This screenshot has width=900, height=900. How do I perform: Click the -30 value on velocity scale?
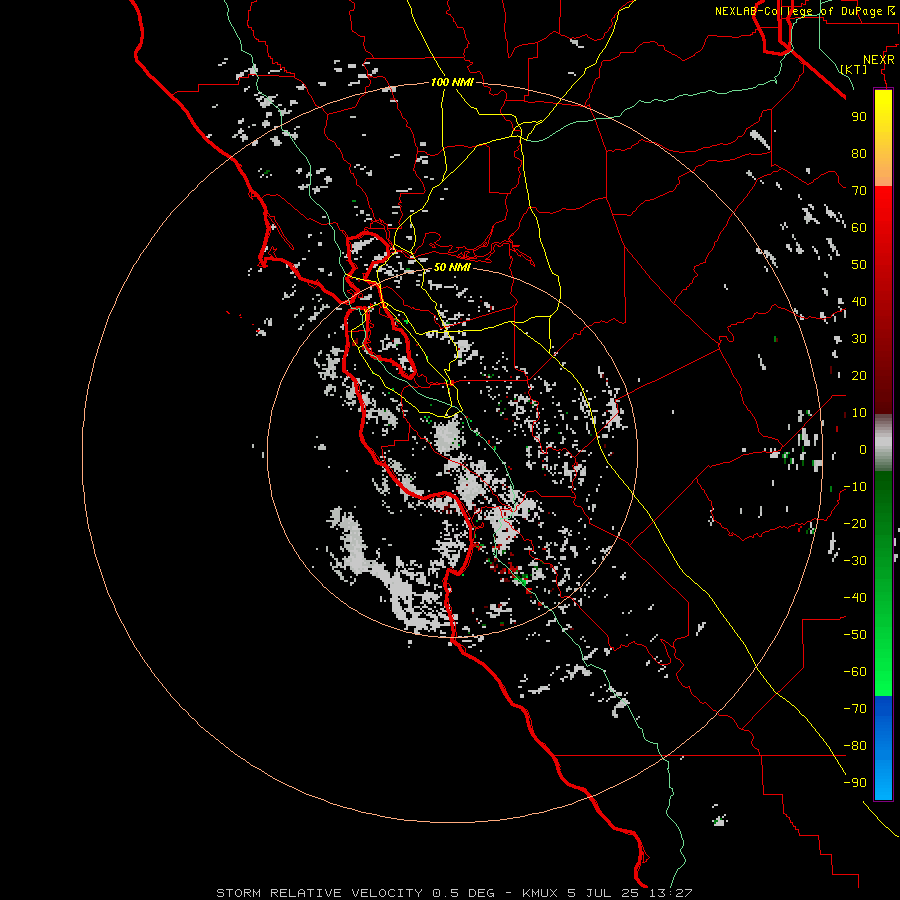[855, 561]
